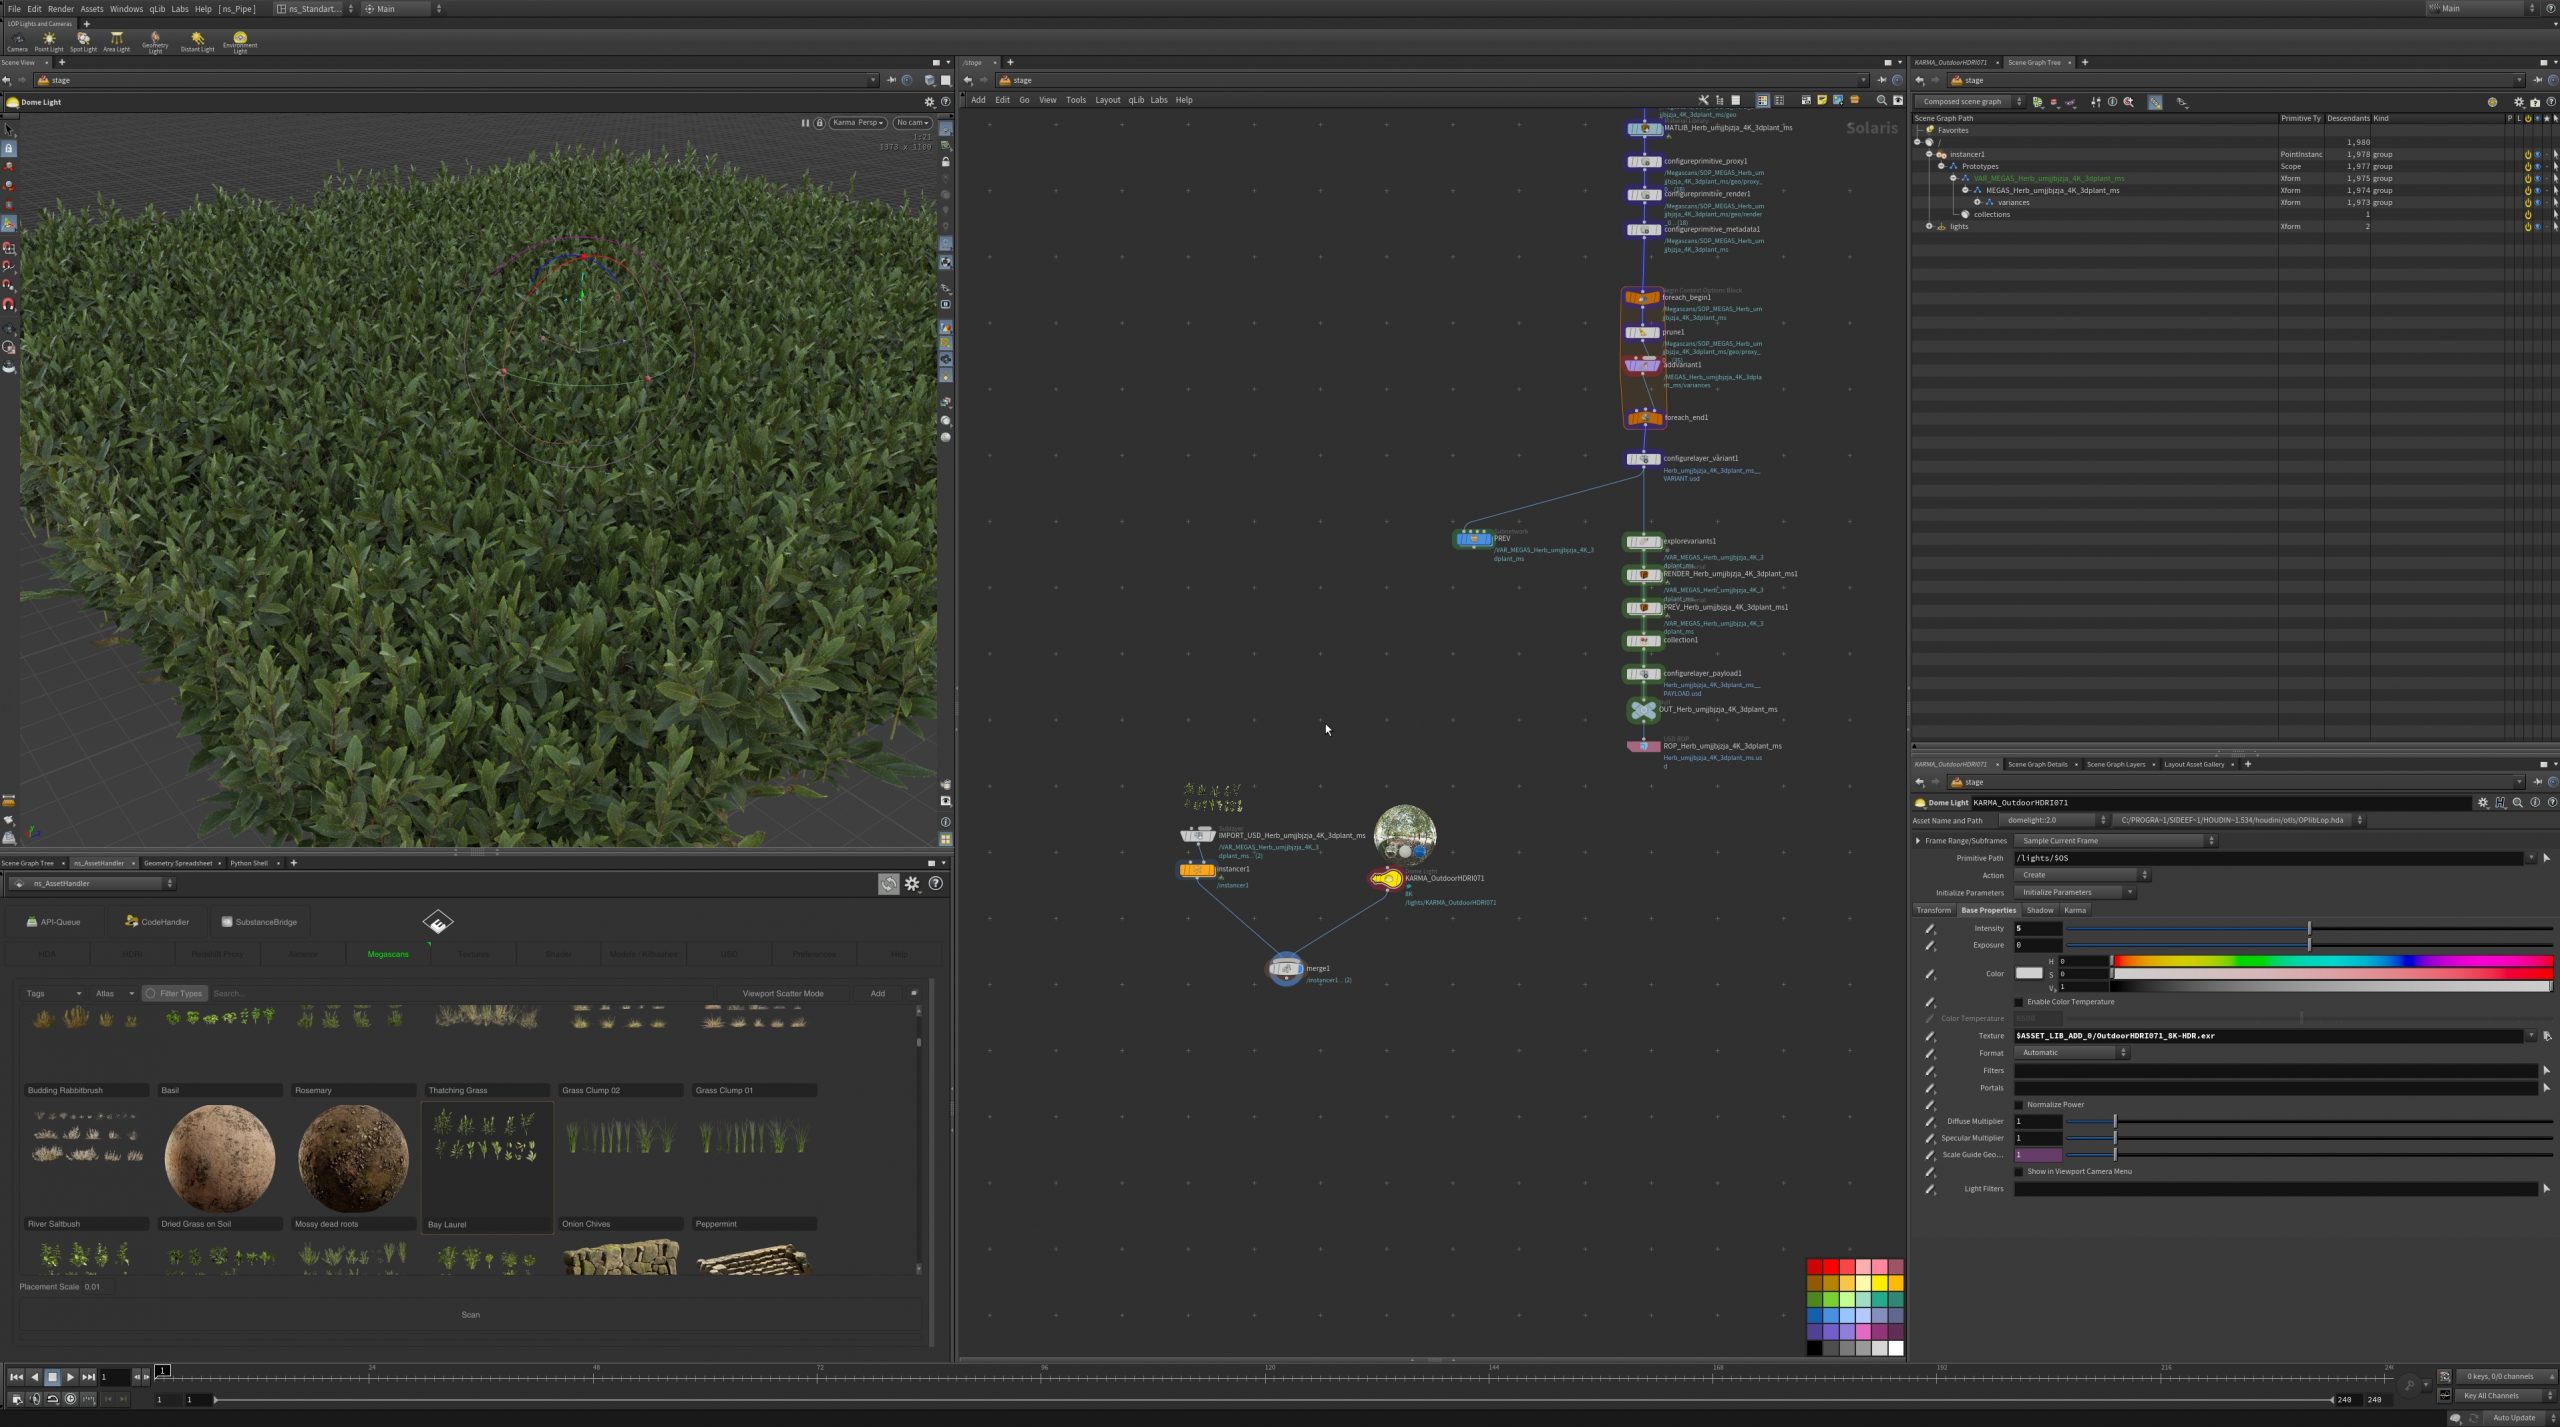Check Show in Viewport Camera Menu
Screen dimensions: 2560x1427
[2019, 1172]
